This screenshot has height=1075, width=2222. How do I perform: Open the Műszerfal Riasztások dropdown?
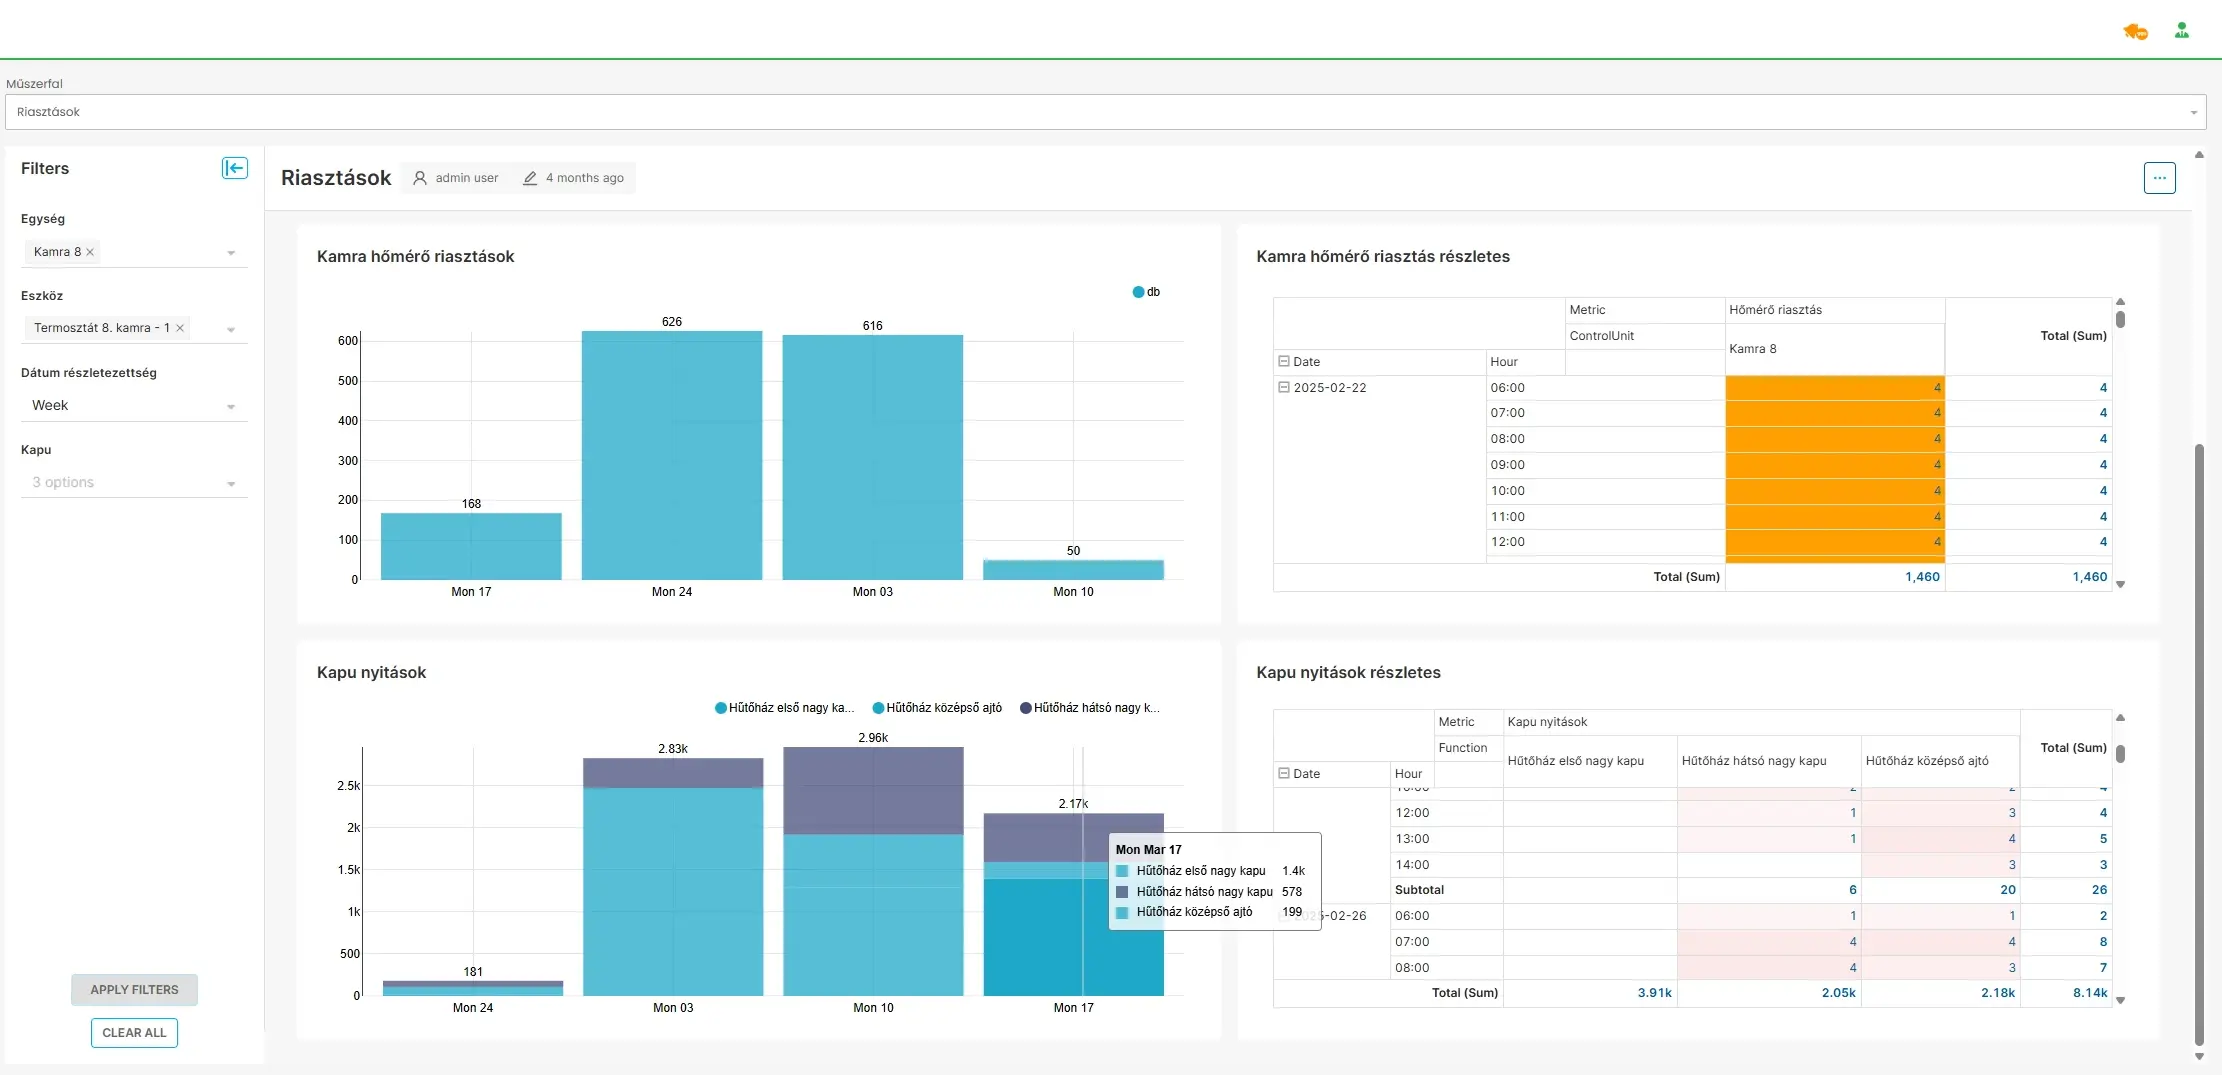[1105, 112]
